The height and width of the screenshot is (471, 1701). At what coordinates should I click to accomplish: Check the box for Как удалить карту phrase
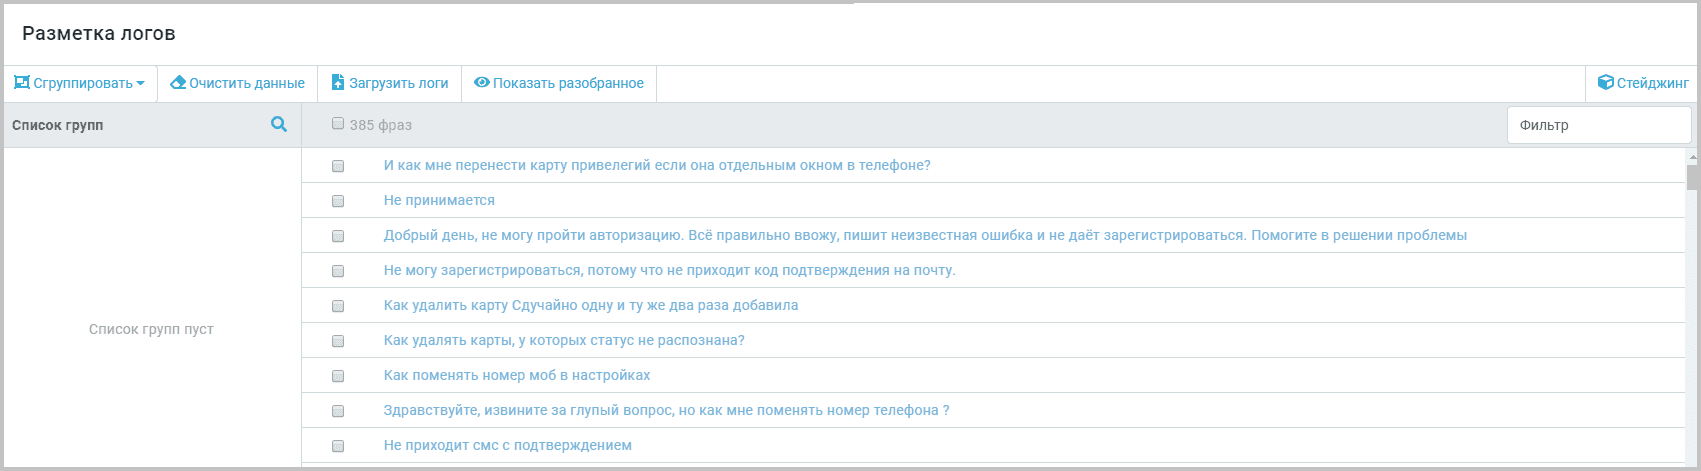(338, 306)
